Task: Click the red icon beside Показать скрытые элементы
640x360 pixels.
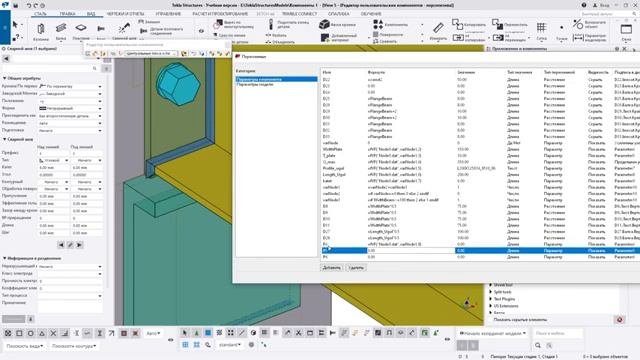Action: pyautogui.click(x=620, y=320)
